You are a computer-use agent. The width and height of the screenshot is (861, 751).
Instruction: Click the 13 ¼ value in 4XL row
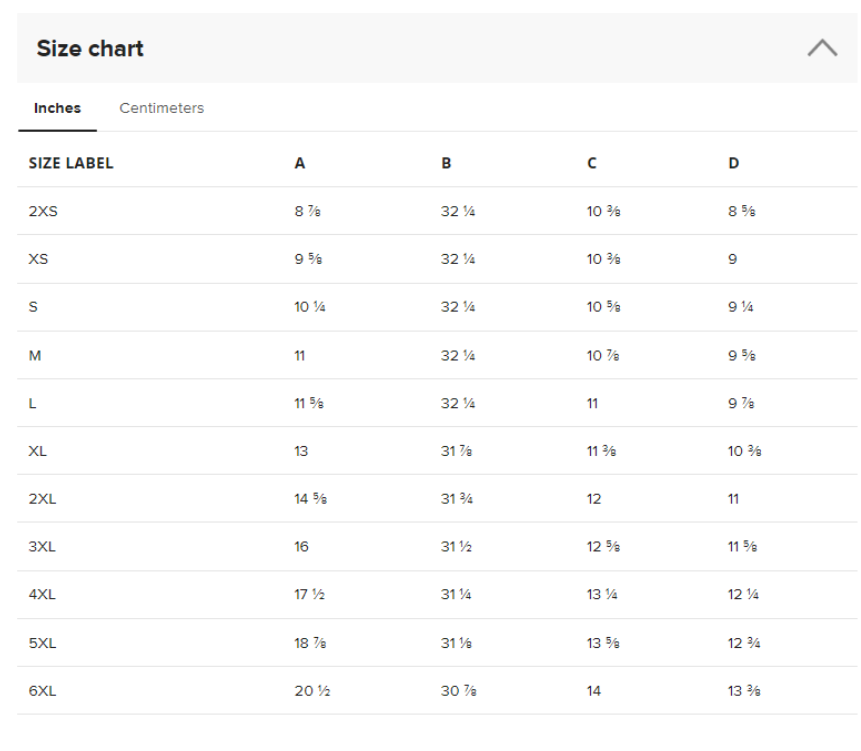click(x=602, y=595)
